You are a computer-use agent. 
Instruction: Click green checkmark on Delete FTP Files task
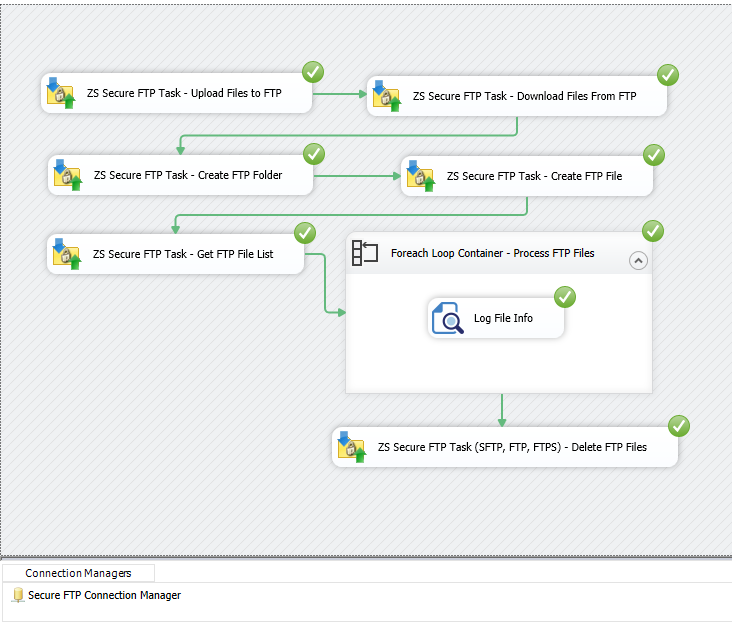click(679, 426)
